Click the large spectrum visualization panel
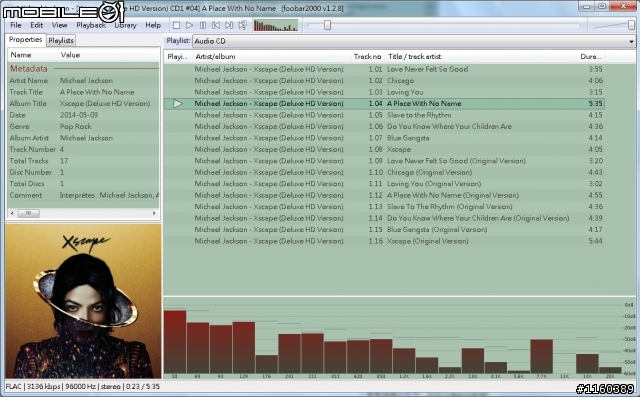The image size is (640, 397). [400, 337]
